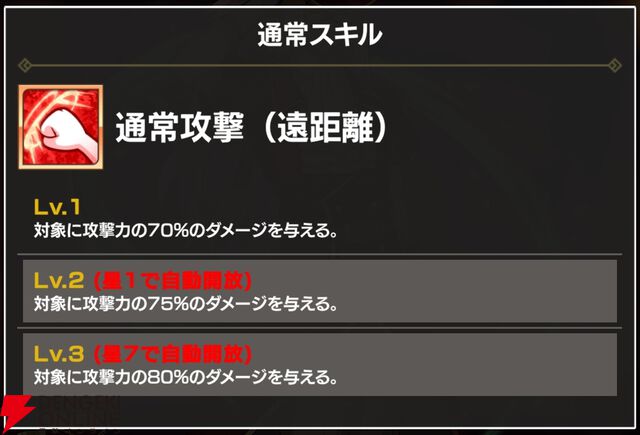Select the 通常スキル header title

(320, 35)
